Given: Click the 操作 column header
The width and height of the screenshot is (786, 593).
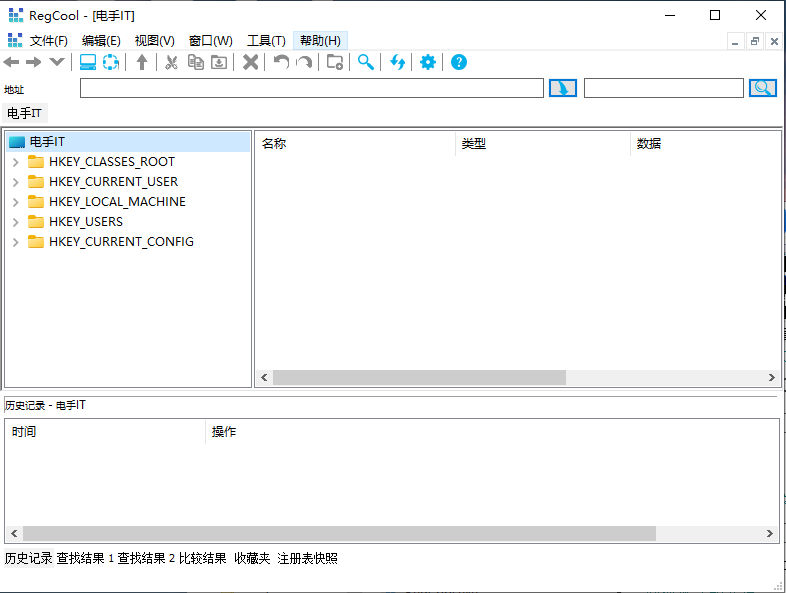Looking at the screenshot, I should point(492,432).
